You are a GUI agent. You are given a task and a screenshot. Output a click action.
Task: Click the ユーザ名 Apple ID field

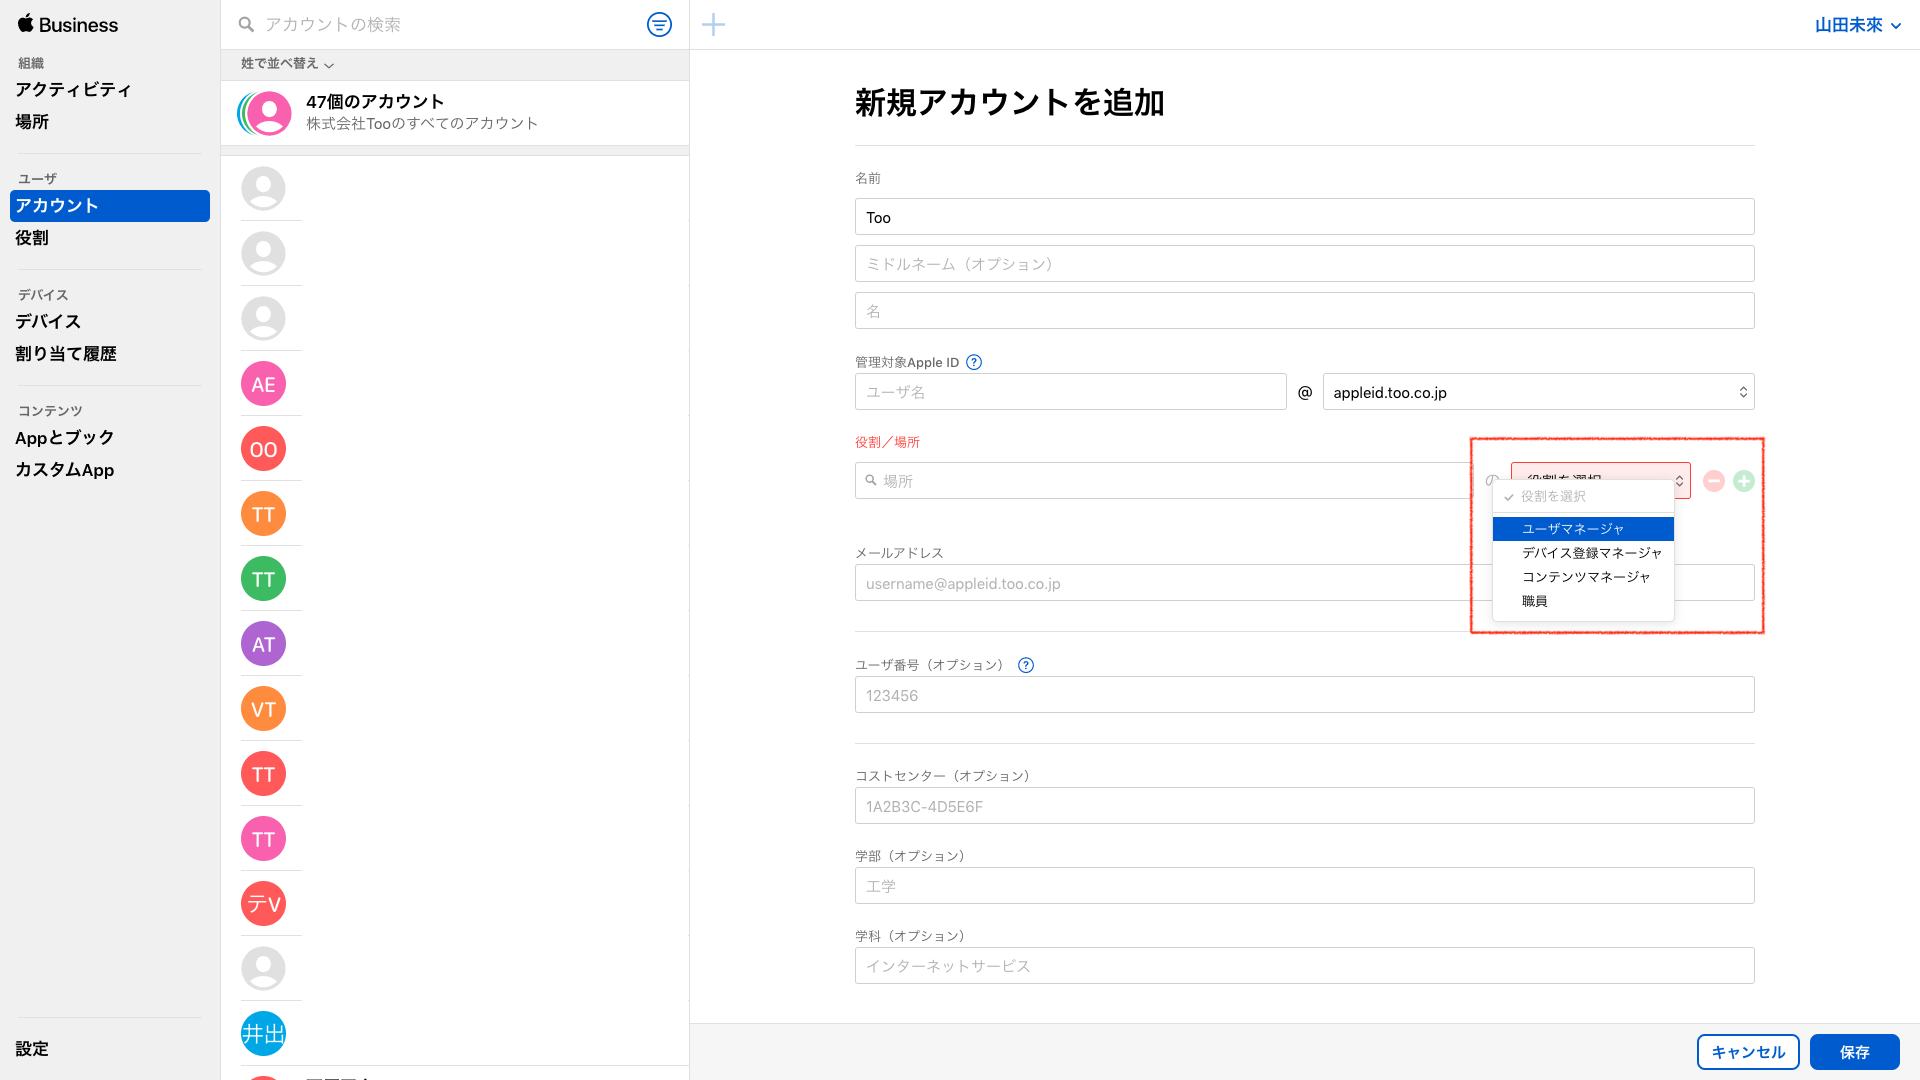[1070, 392]
